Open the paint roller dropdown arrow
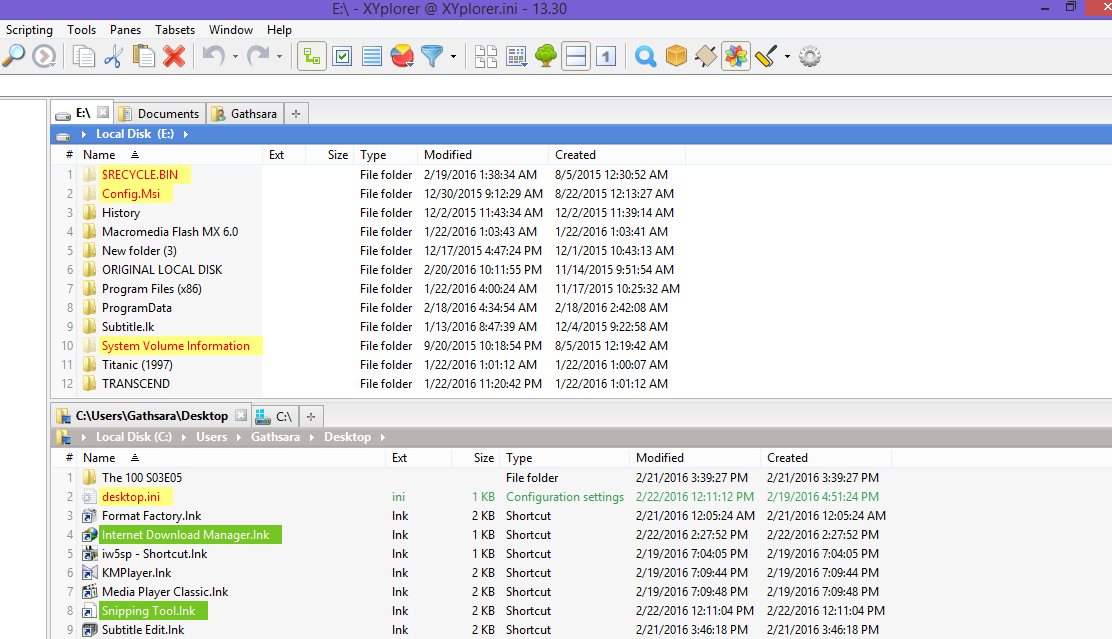This screenshot has height=639, width=1112. click(x=787, y=56)
